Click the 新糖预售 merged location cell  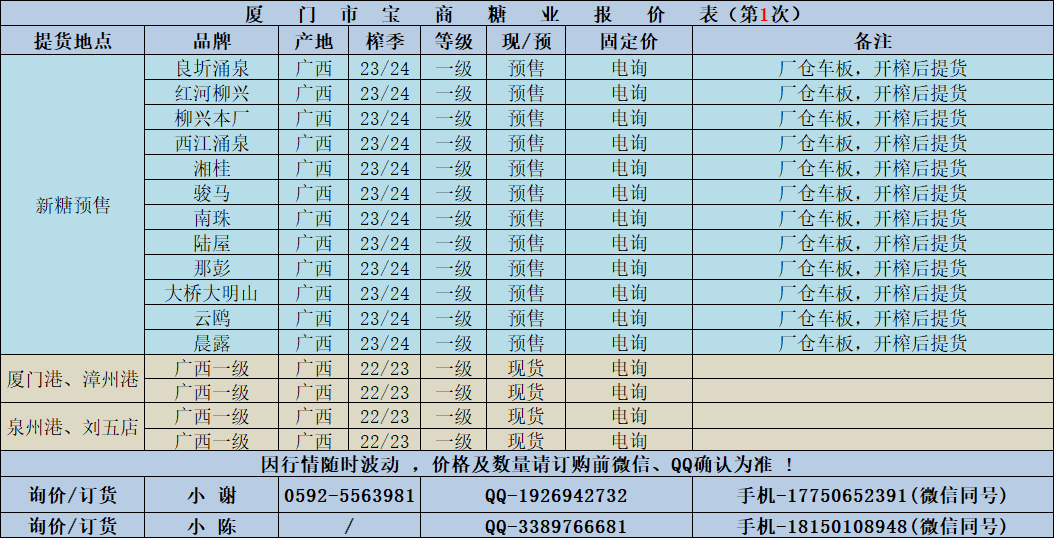(72, 206)
